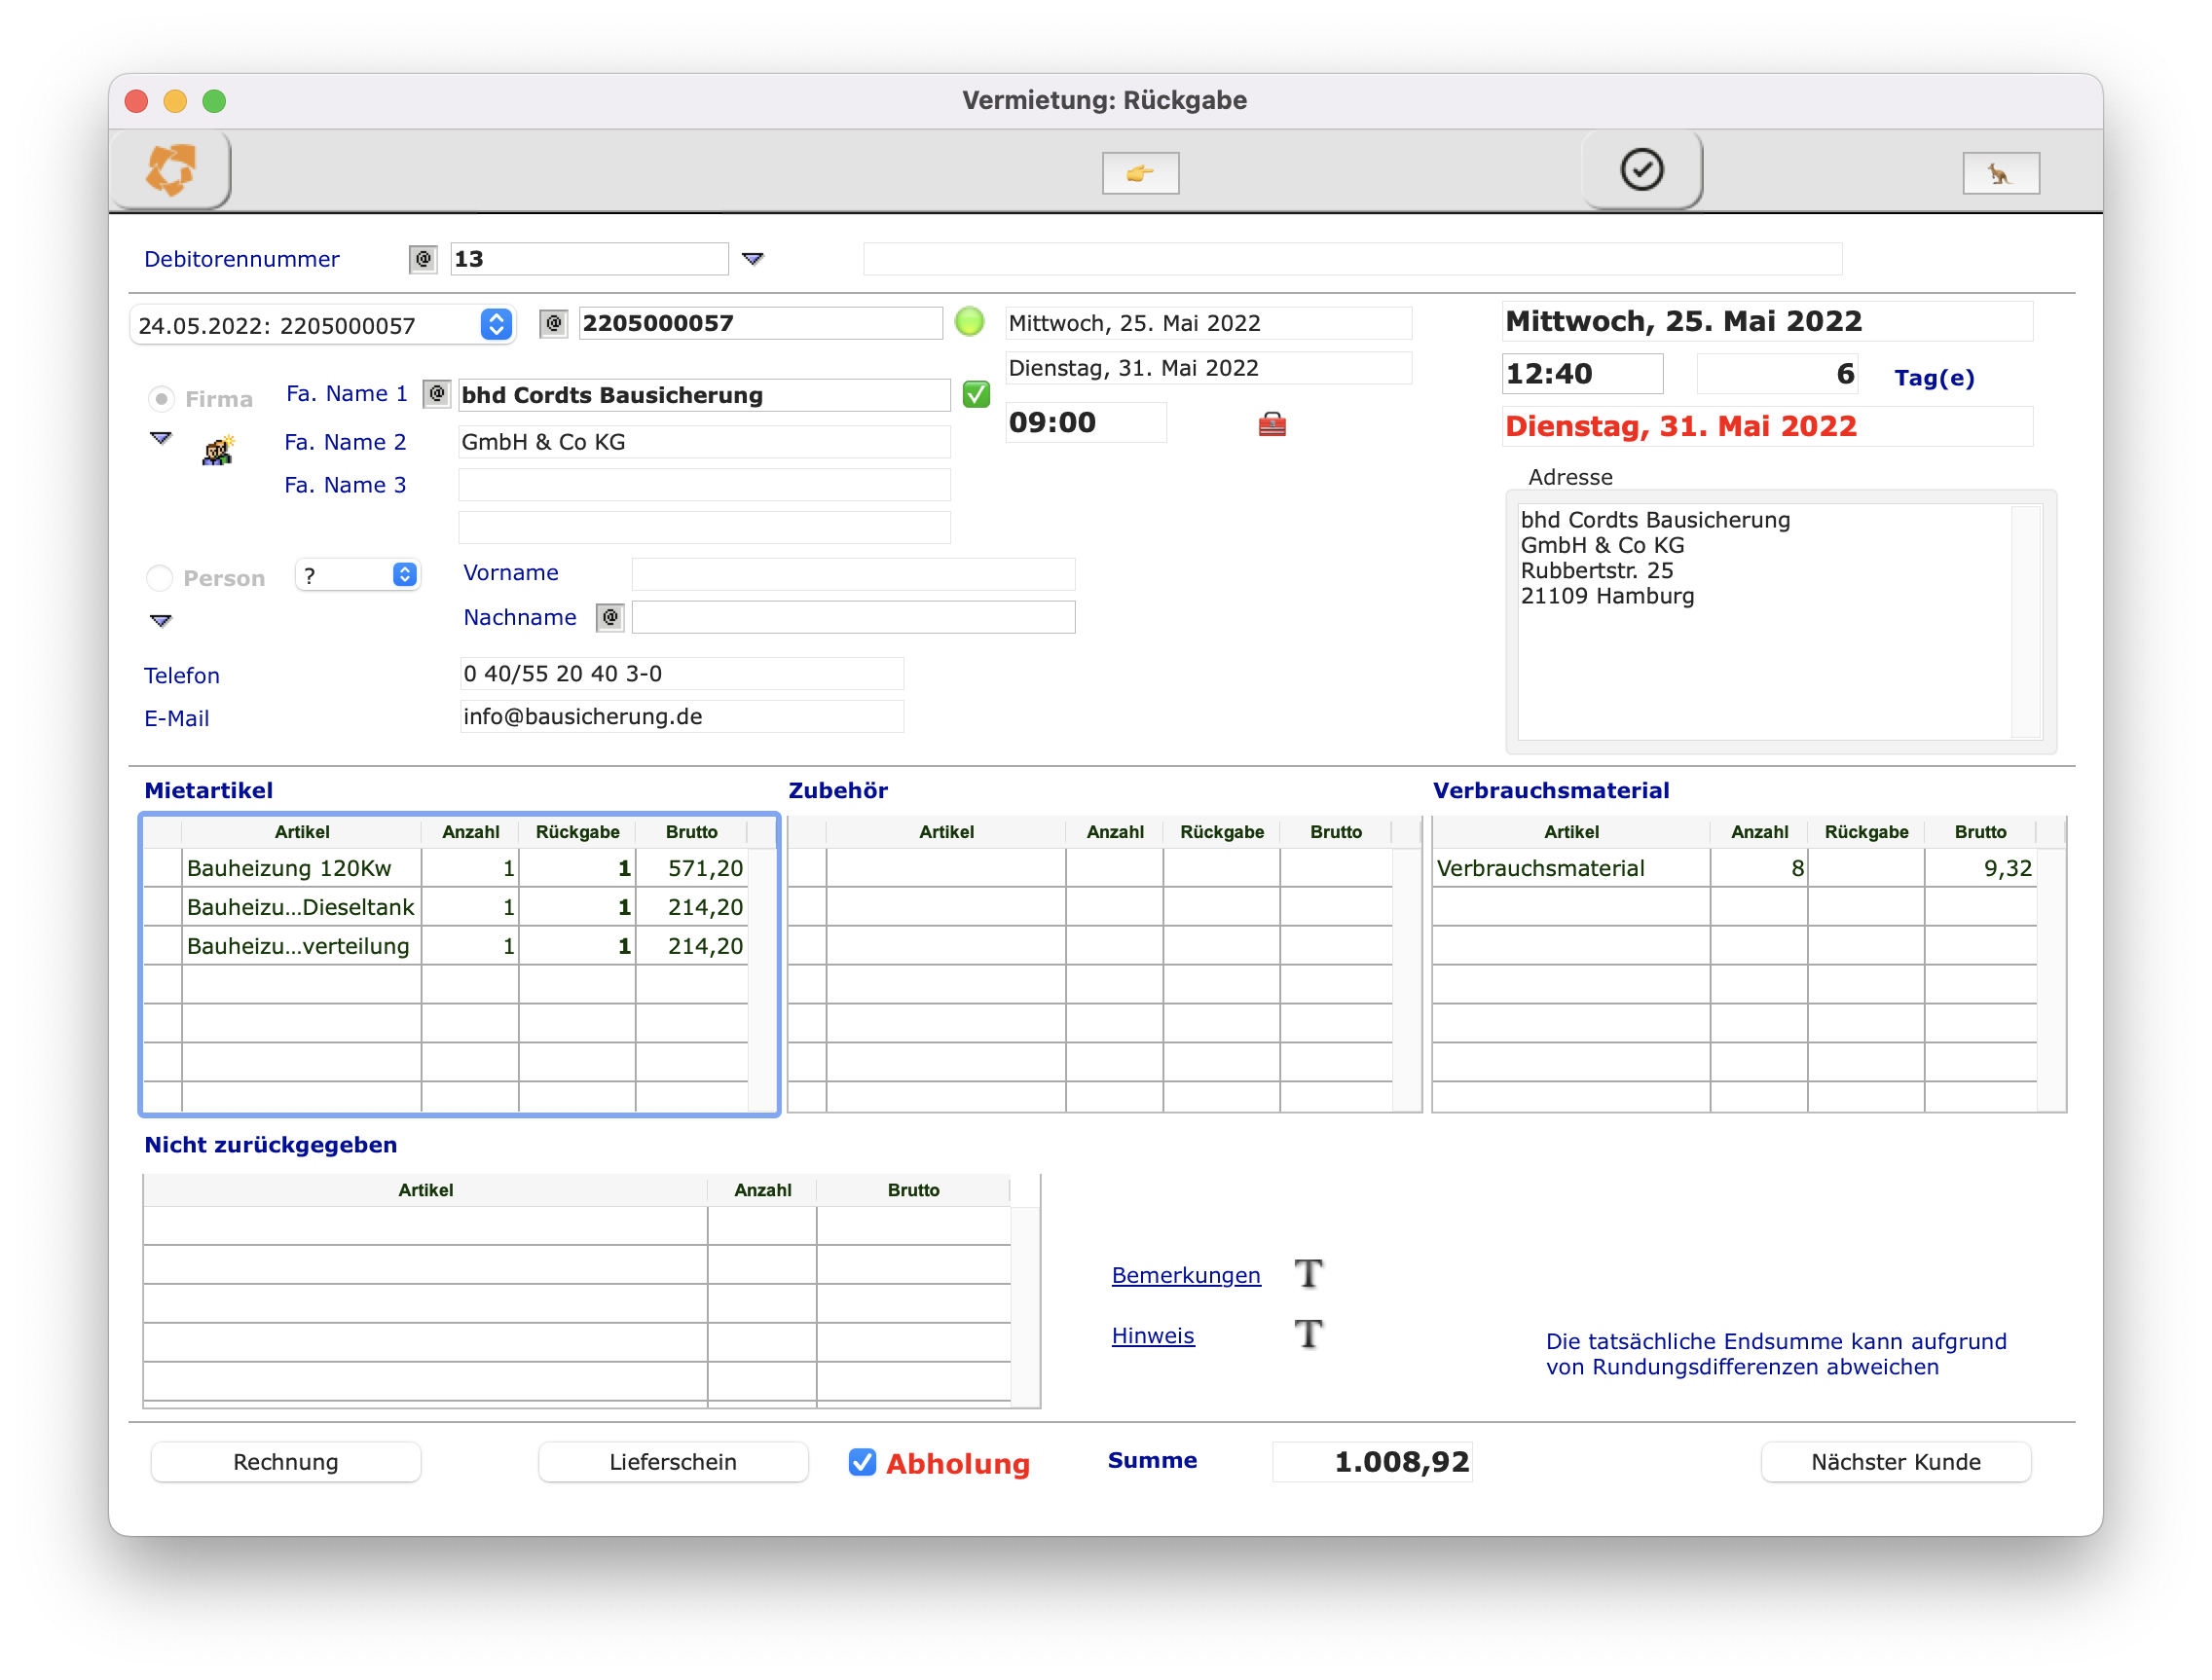This screenshot has width=2212, height=1680.
Task: Click the person icon near Fa. Name 2
Action: point(218,451)
